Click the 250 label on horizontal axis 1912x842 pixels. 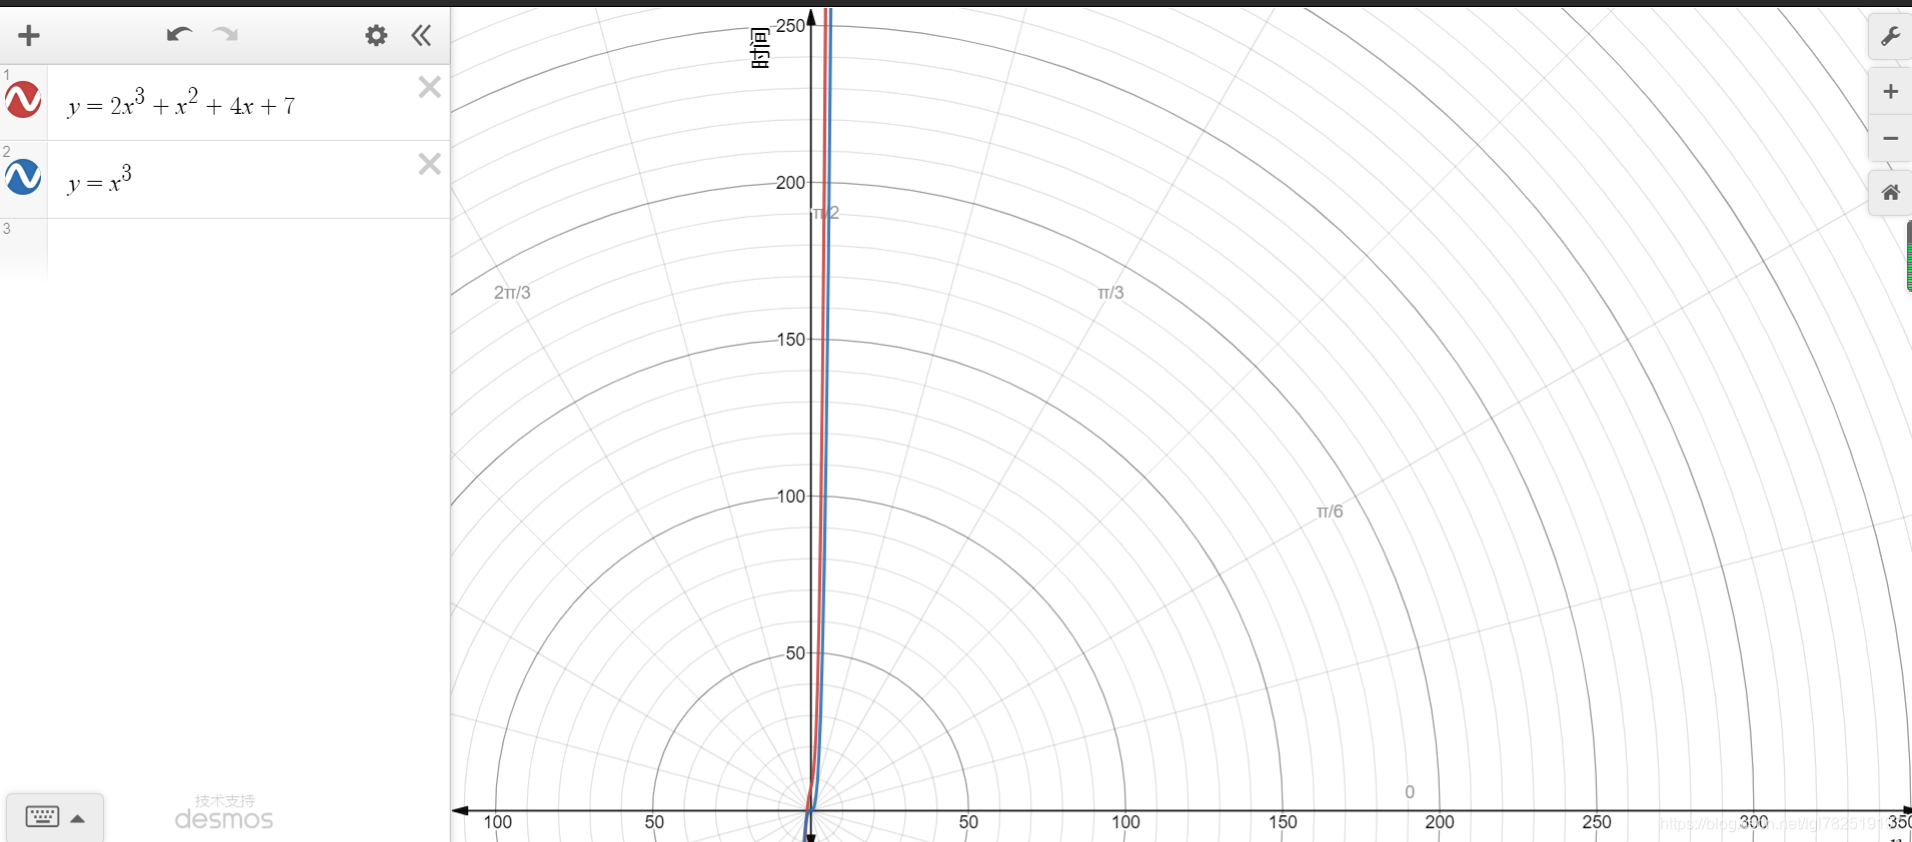(1596, 822)
